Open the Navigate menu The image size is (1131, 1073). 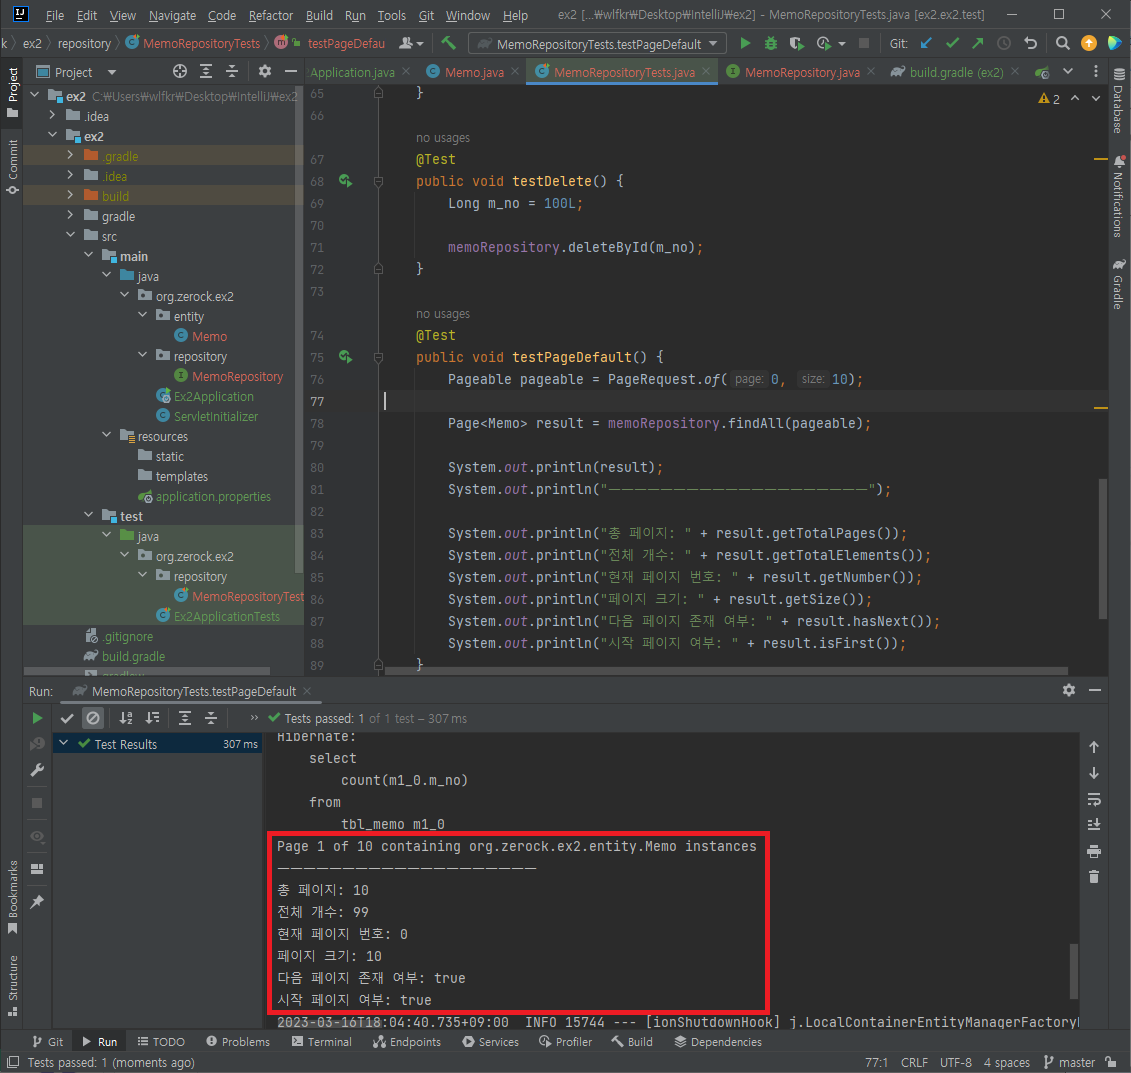(172, 15)
